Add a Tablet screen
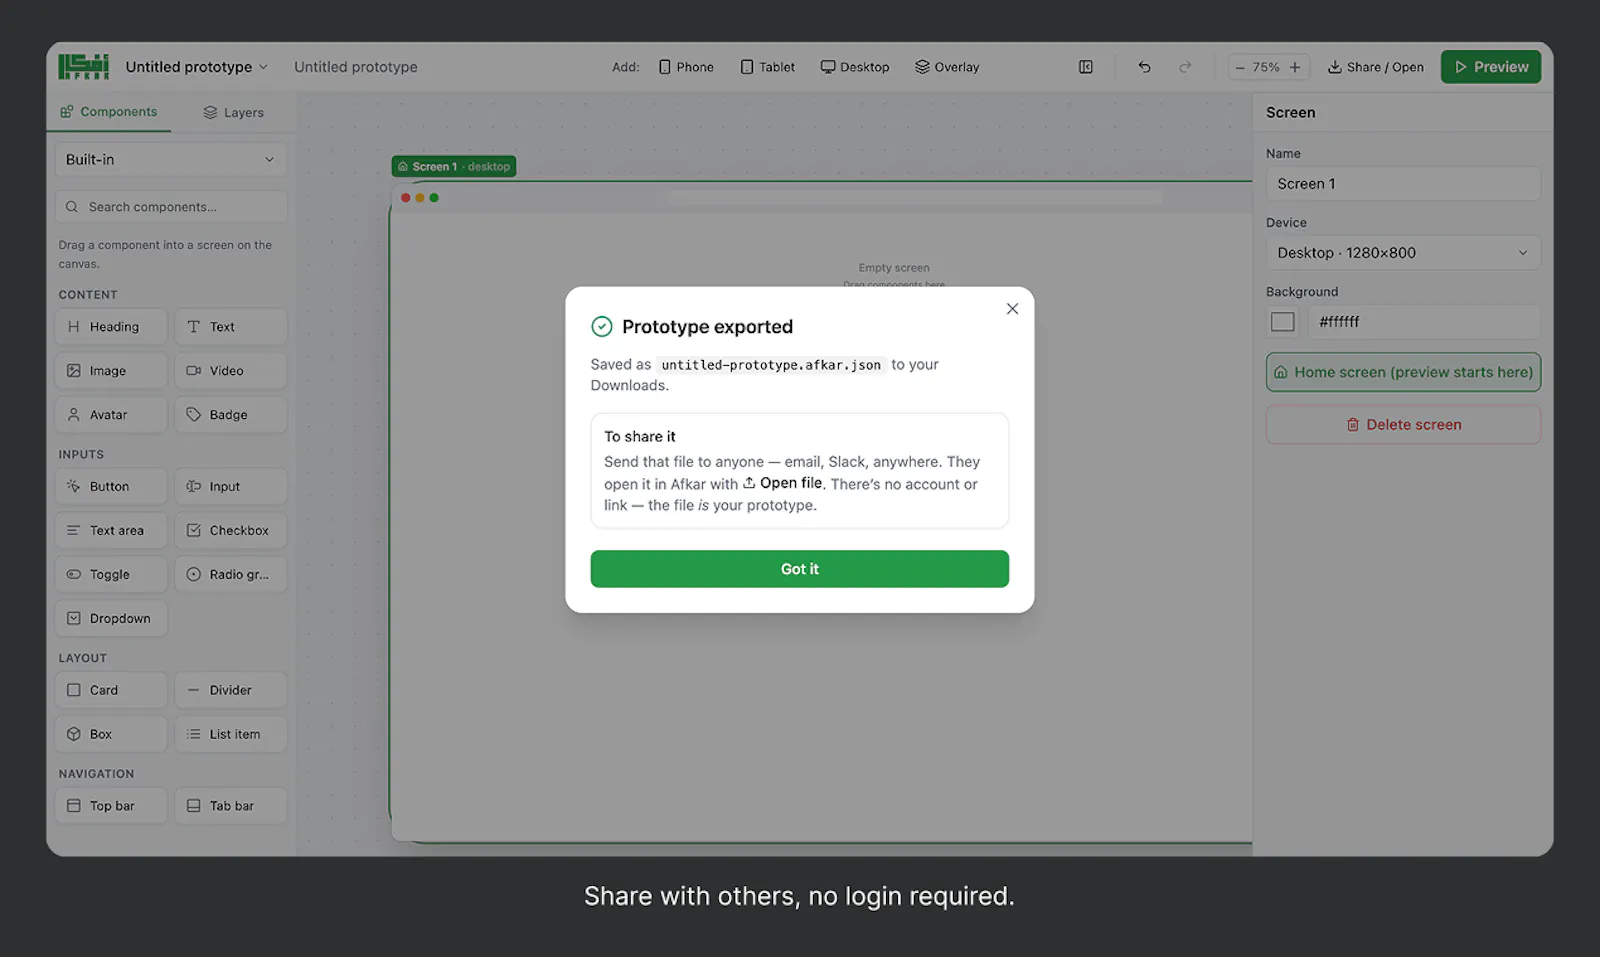 coord(768,67)
